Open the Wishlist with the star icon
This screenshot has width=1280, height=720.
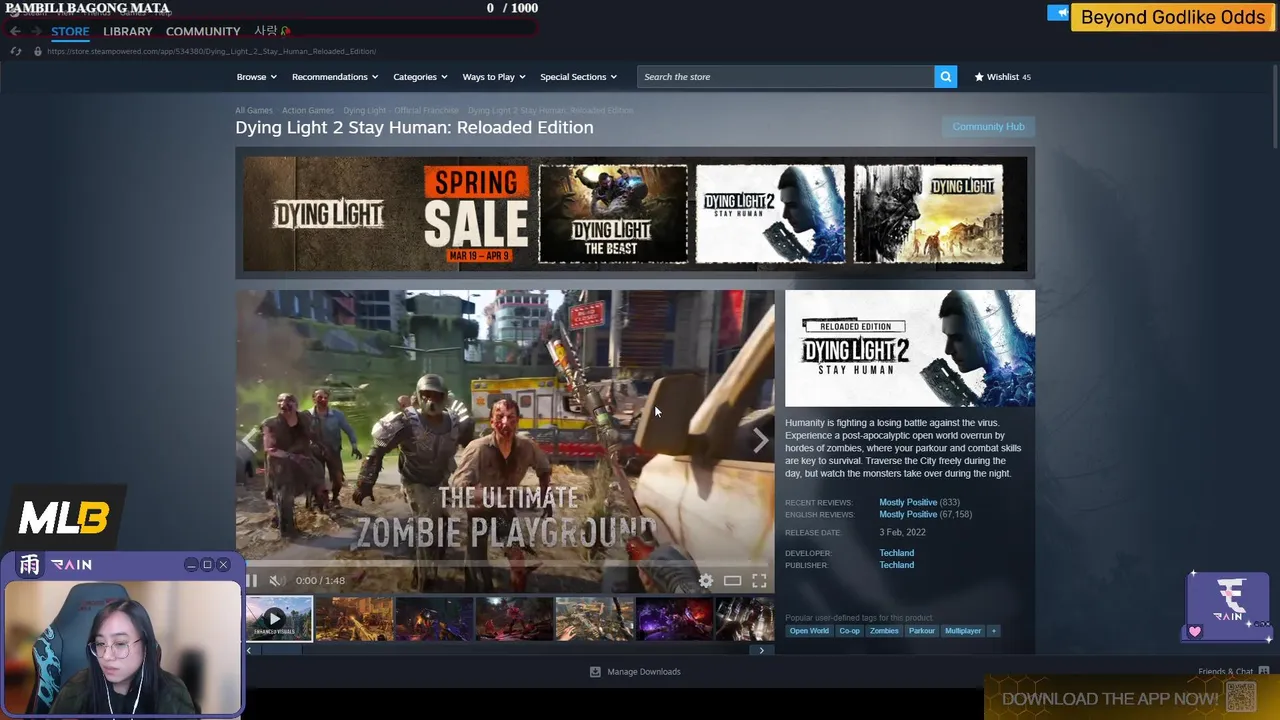point(1002,77)
